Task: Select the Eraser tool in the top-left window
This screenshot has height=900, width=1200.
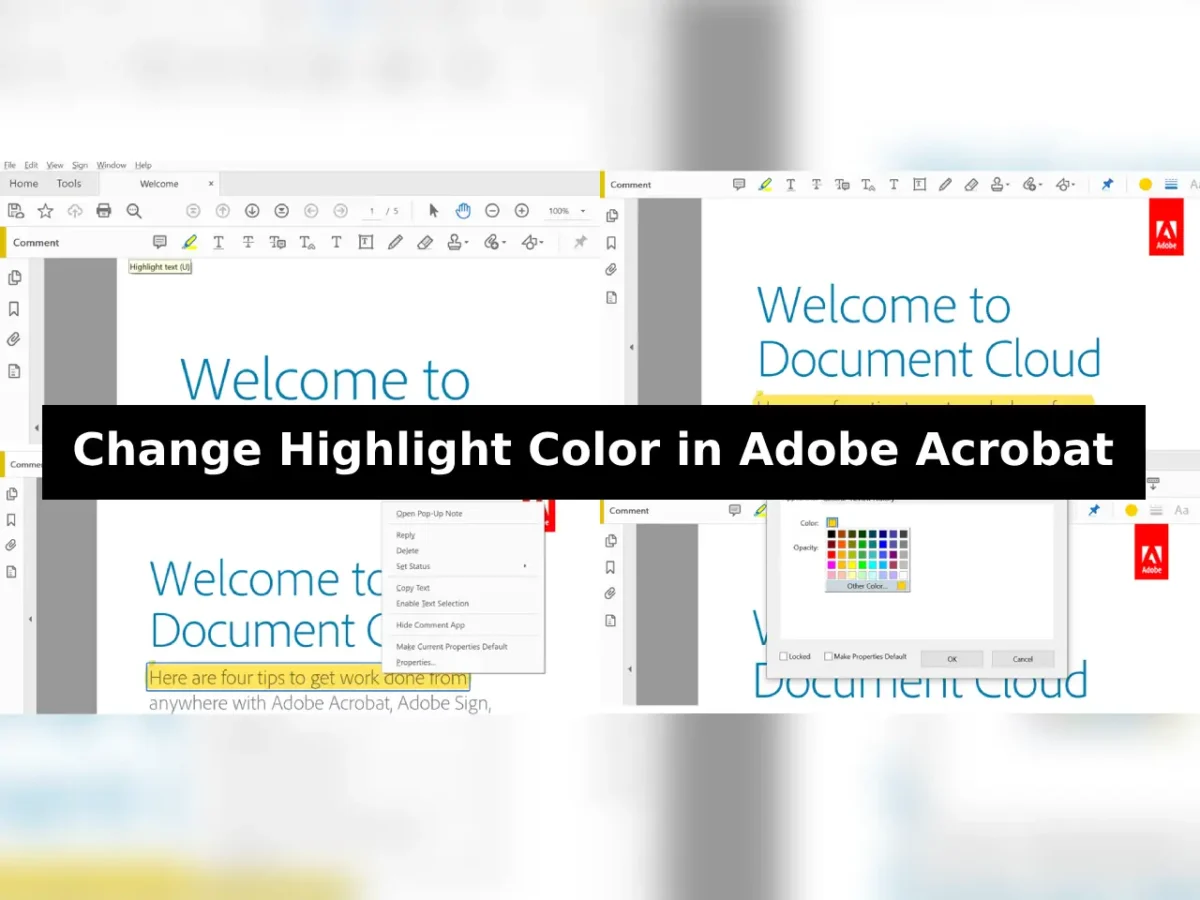Action: click(425, 242)
